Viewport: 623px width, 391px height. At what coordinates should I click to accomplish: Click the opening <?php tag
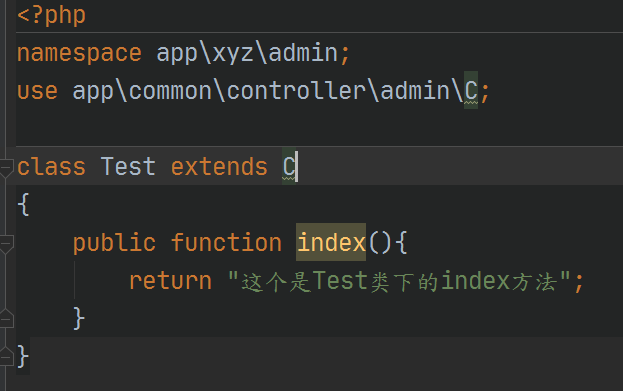[x=51, y=16]
